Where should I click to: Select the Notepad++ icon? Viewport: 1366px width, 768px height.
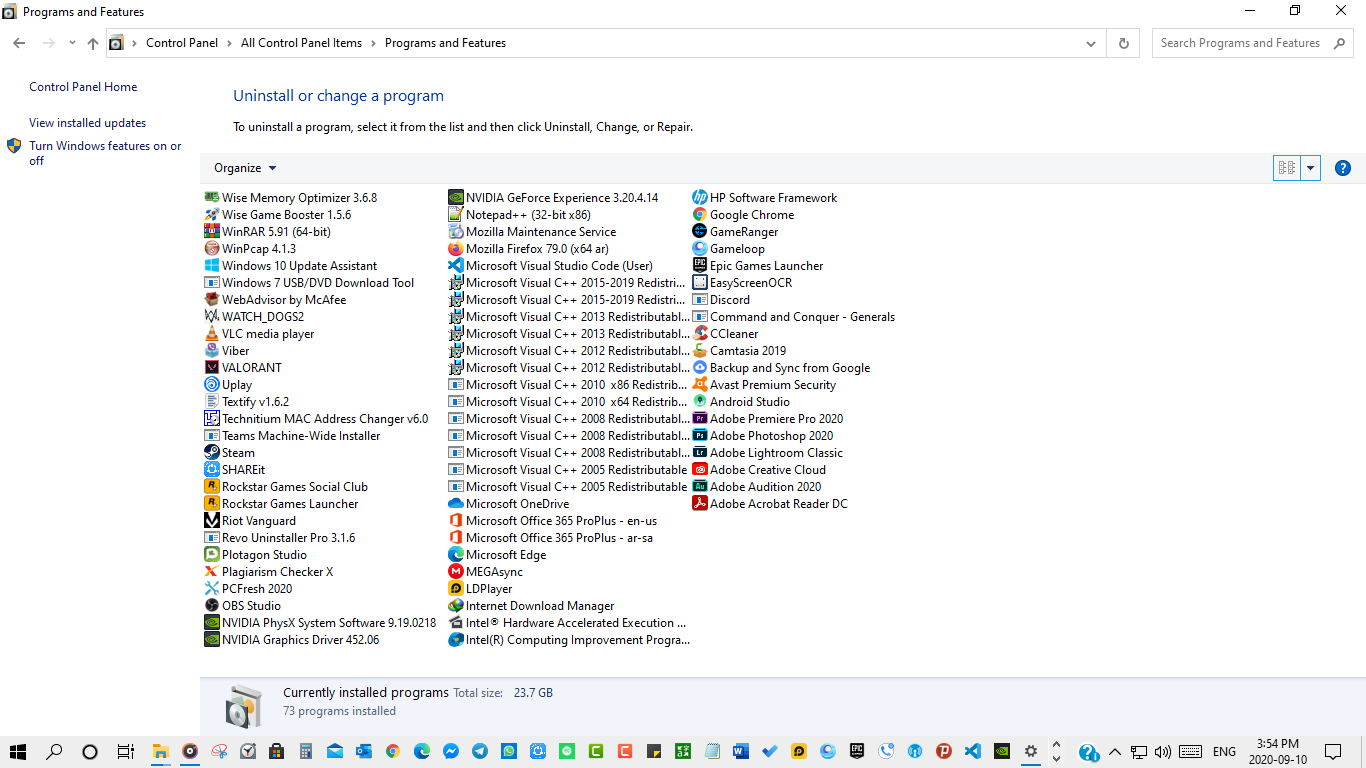[x=456, y=215]
